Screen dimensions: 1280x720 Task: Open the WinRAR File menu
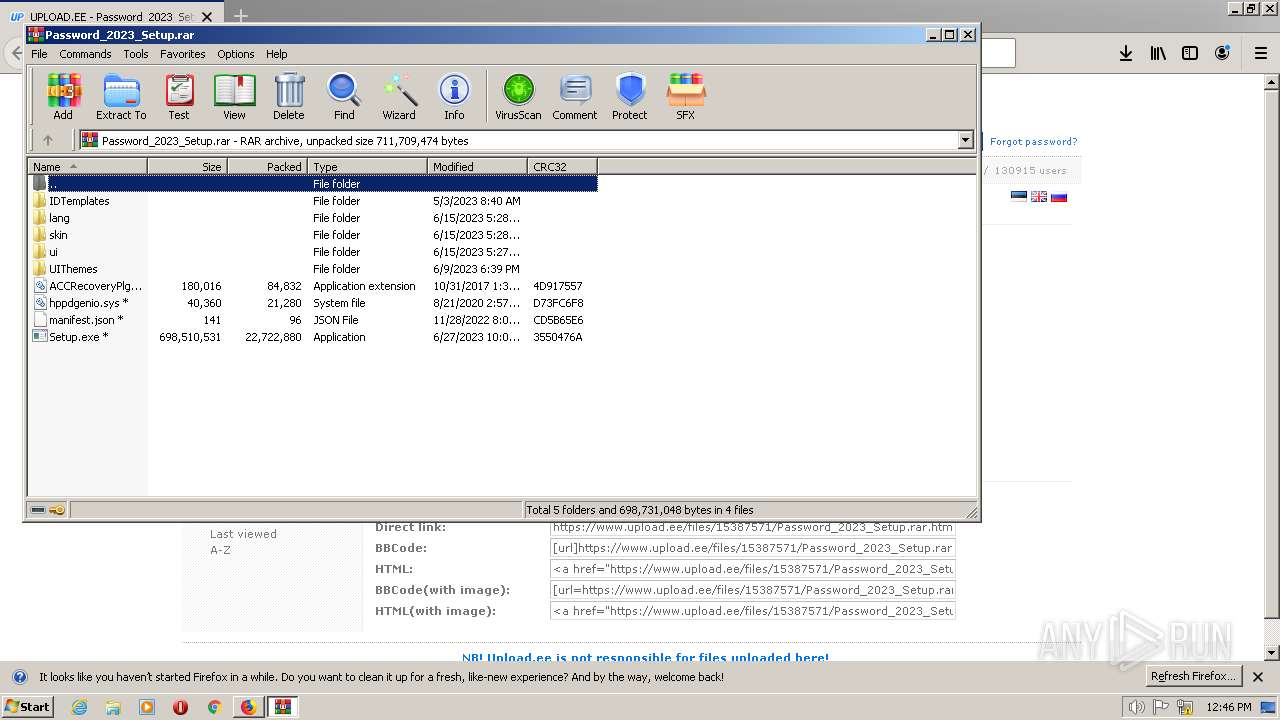pos(39,54)
